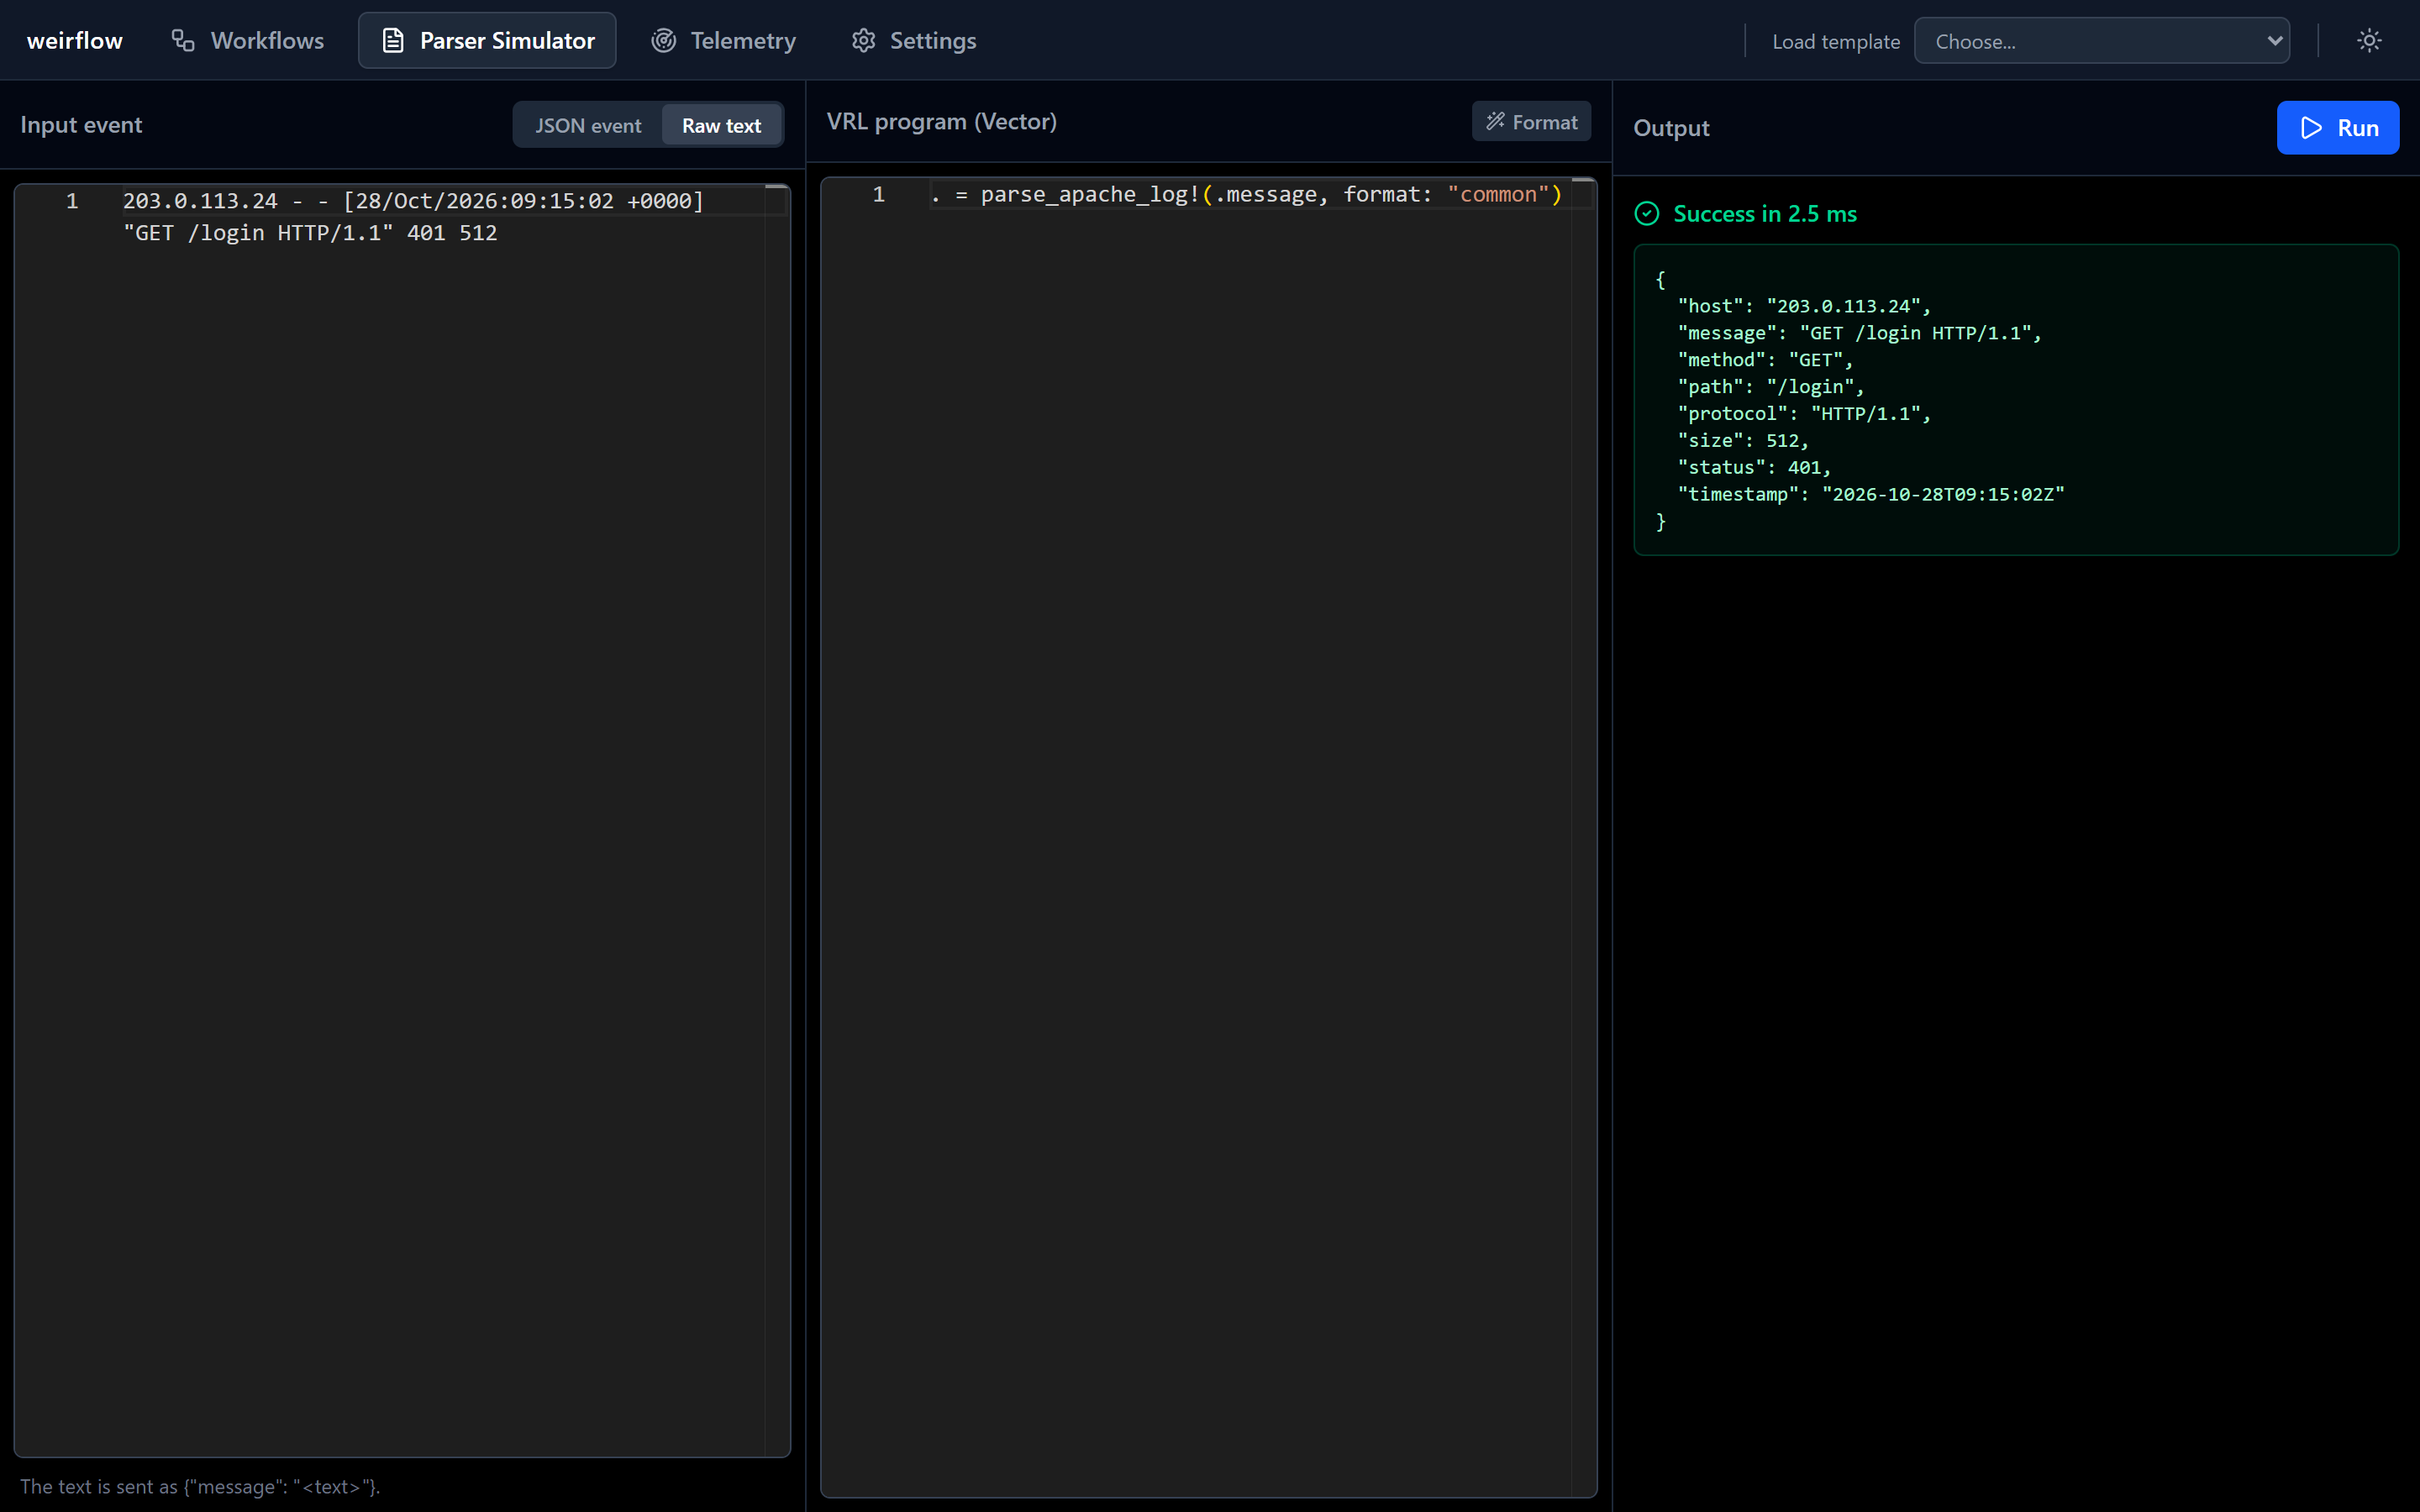Select the Parser Simulator tab
This screenshot has width=2420, height=1512.
[487, 40]
